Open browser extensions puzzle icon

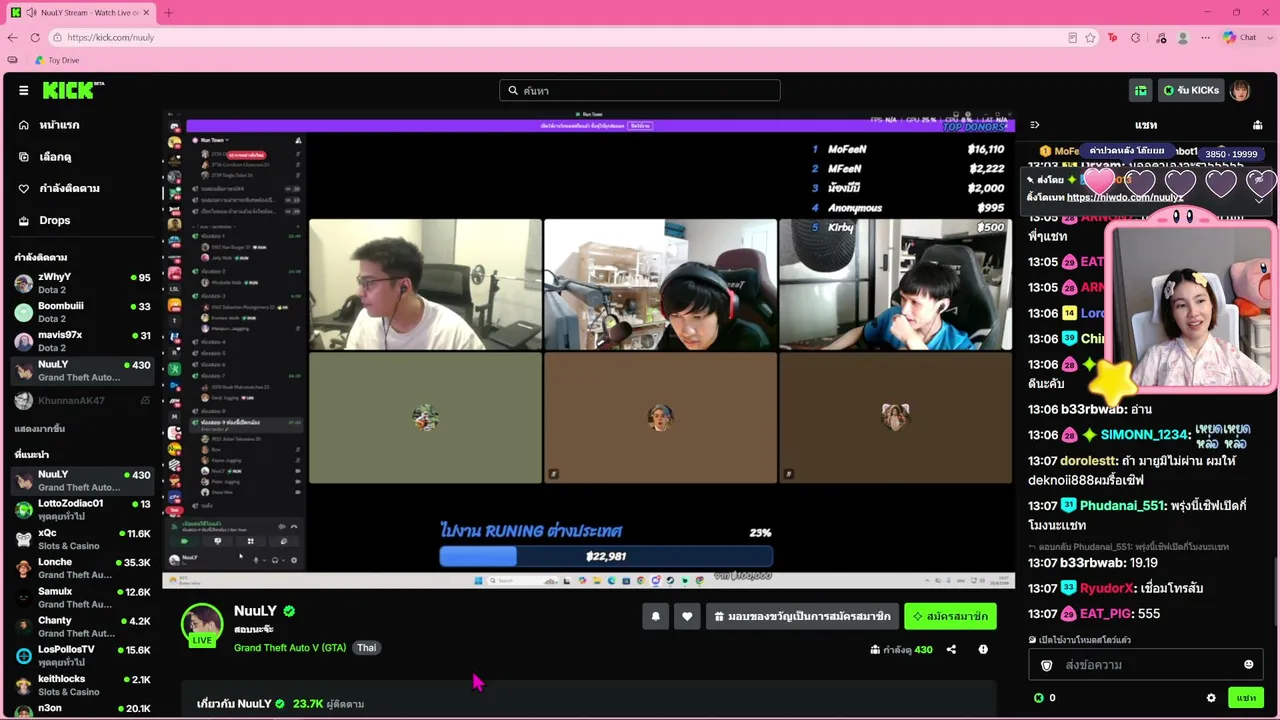(1136, 37)
